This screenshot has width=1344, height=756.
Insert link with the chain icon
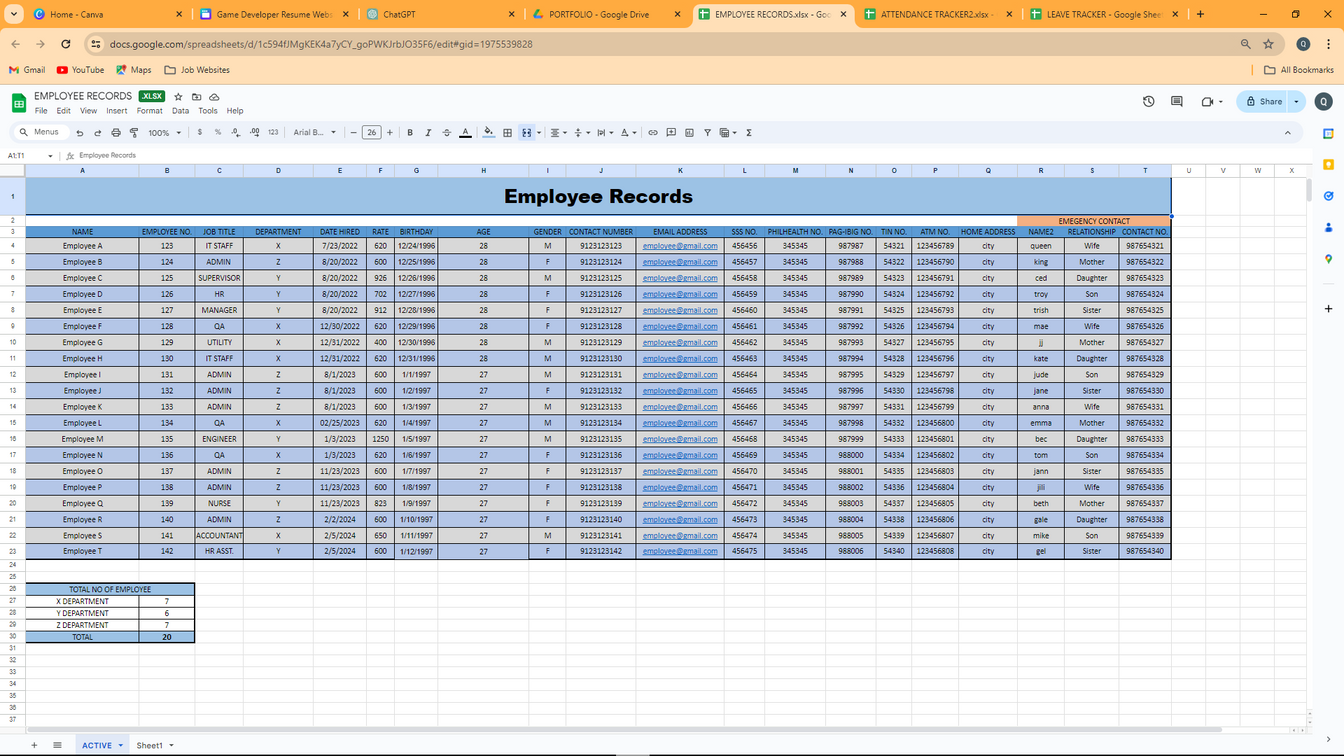point(653,133)
